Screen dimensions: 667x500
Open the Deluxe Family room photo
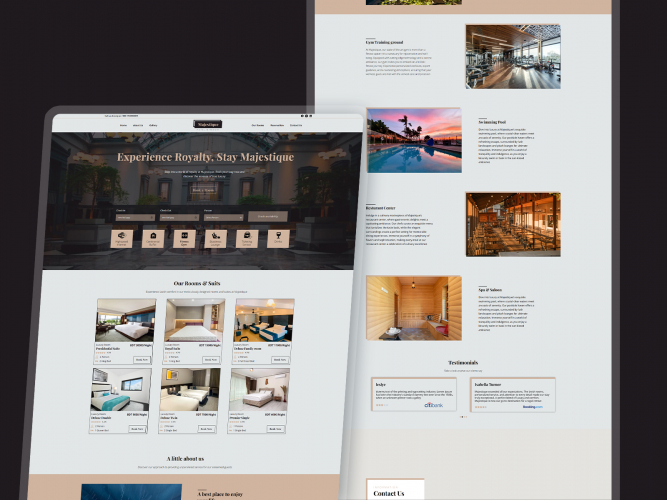(x=264, y=320)
